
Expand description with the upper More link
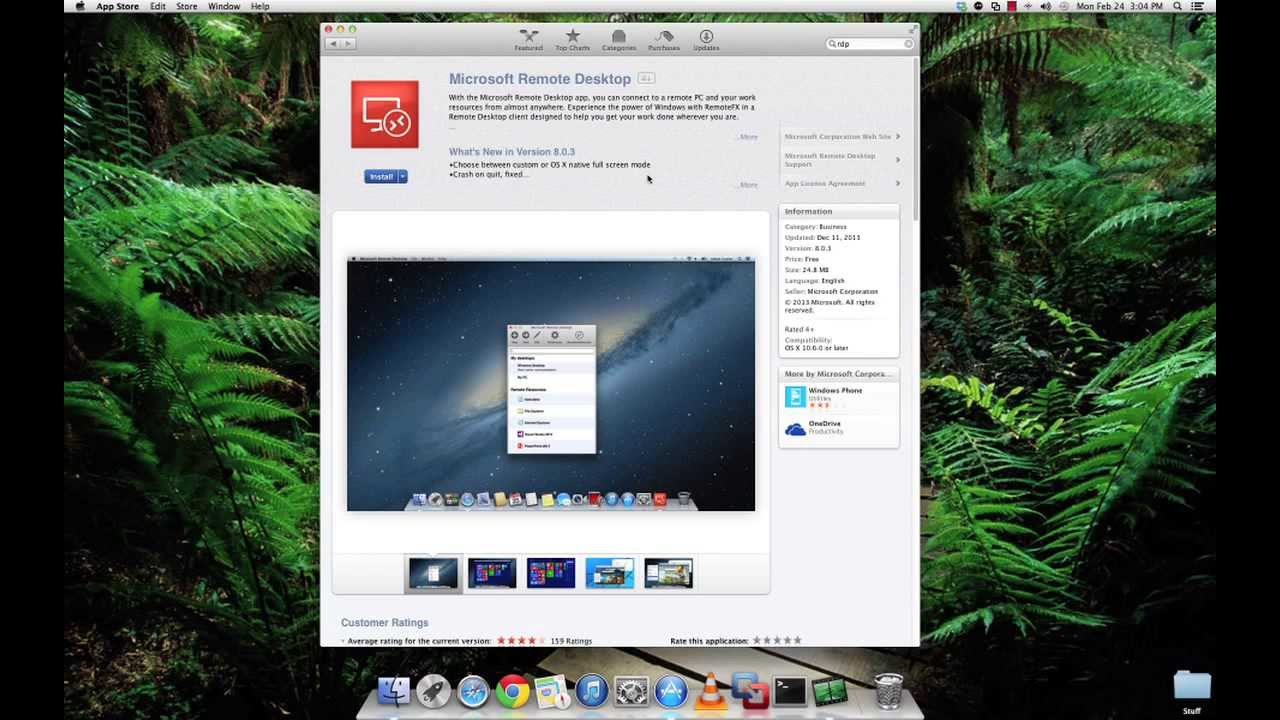pos(748,137)
